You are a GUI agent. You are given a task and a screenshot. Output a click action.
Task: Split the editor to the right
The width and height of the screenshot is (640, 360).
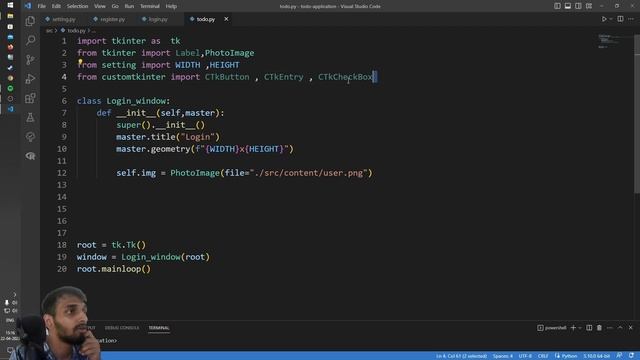tap(620, 19)
